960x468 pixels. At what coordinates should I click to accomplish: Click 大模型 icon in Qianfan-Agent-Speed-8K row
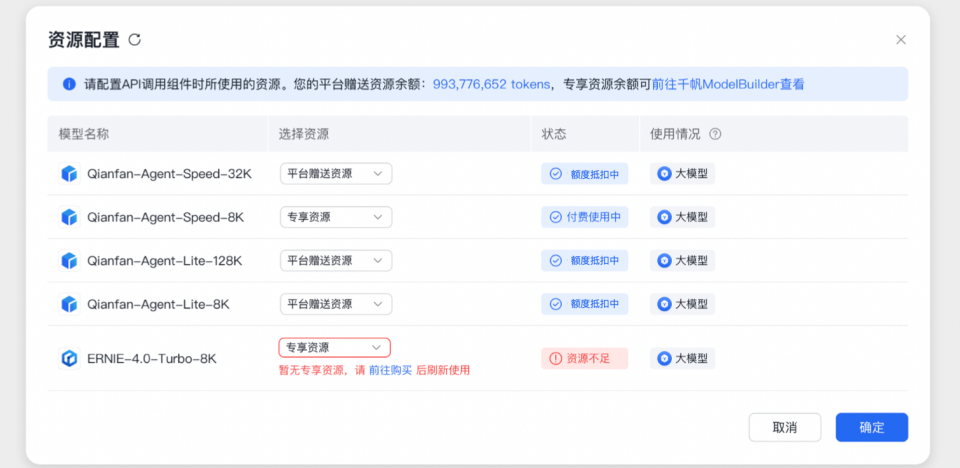tap(664, 217)
